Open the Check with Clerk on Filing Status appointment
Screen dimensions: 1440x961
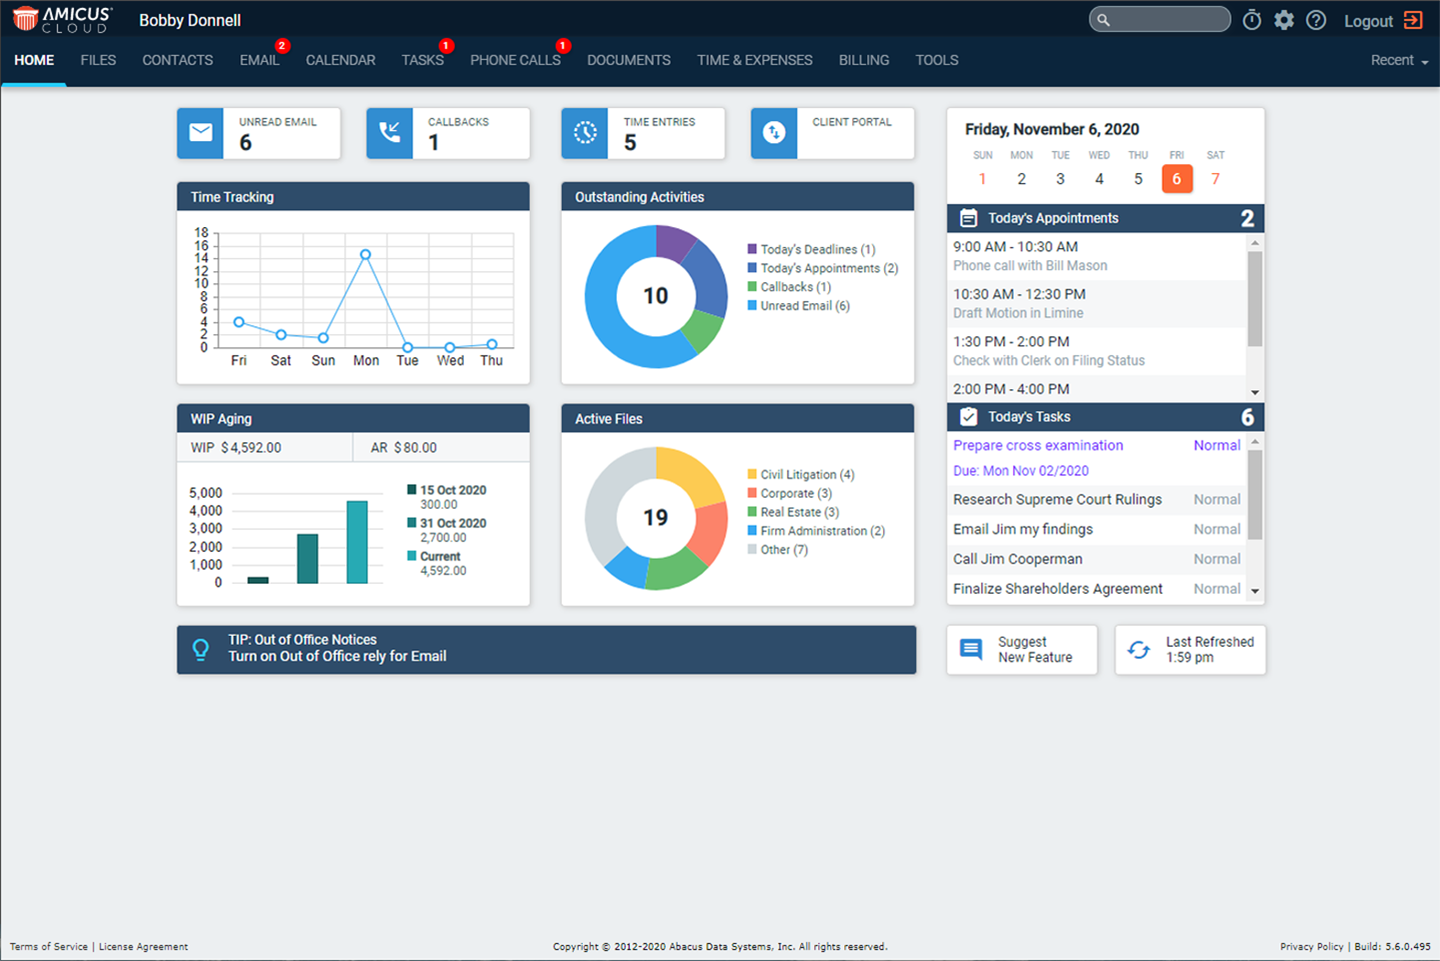pos(1097,351)
